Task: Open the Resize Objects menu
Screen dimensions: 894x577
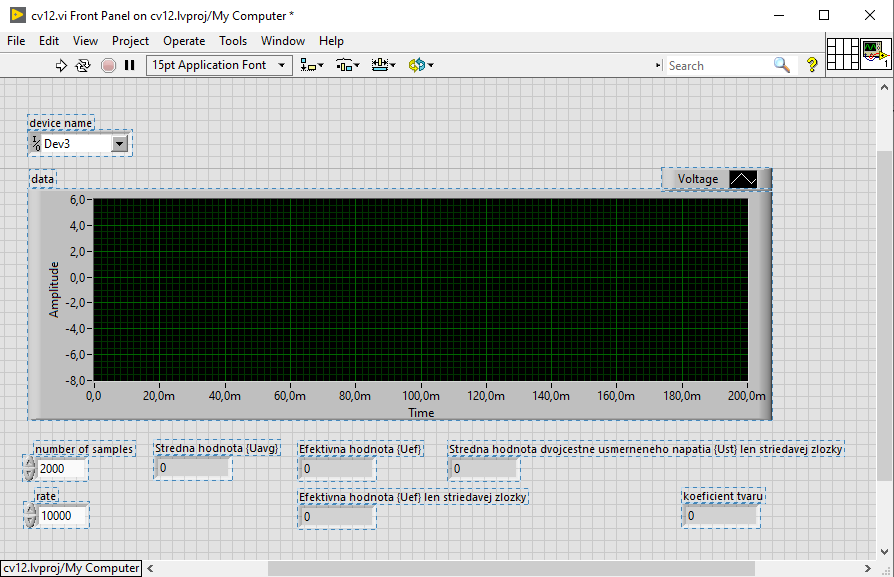Action: (x=383, y=66)
